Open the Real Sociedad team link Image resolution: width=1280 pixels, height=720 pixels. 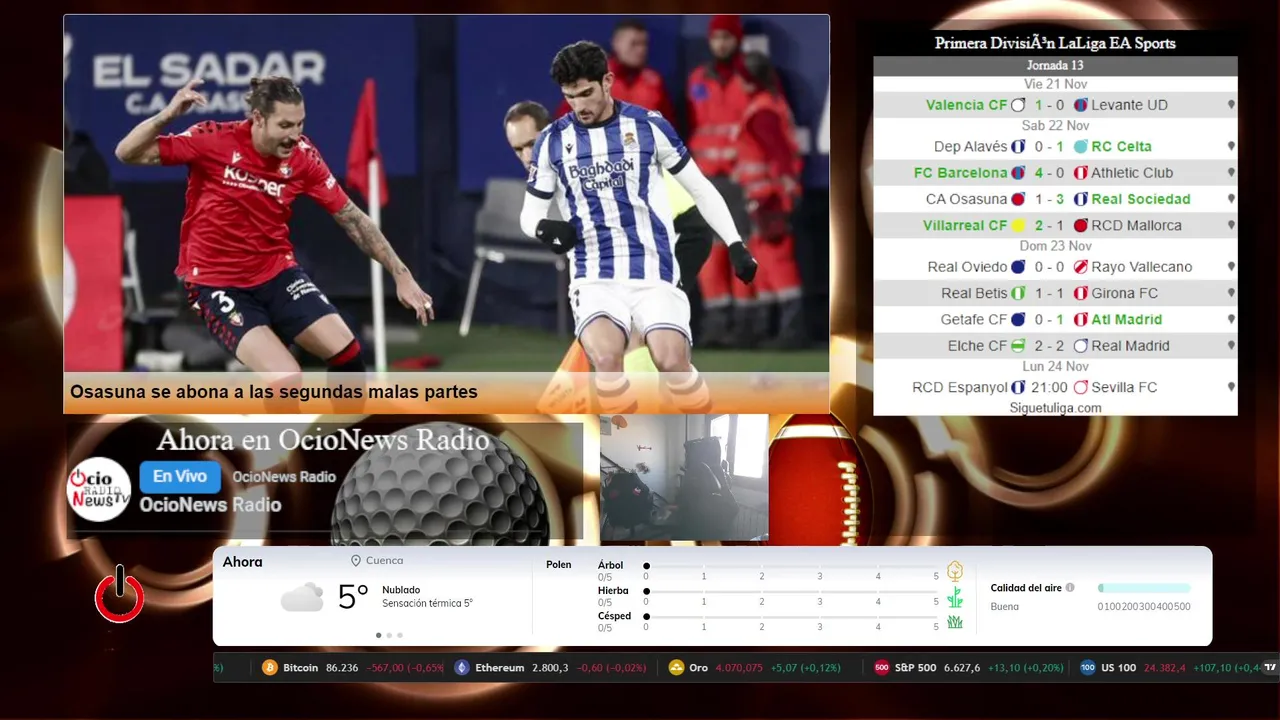[x=1141, y=199]
